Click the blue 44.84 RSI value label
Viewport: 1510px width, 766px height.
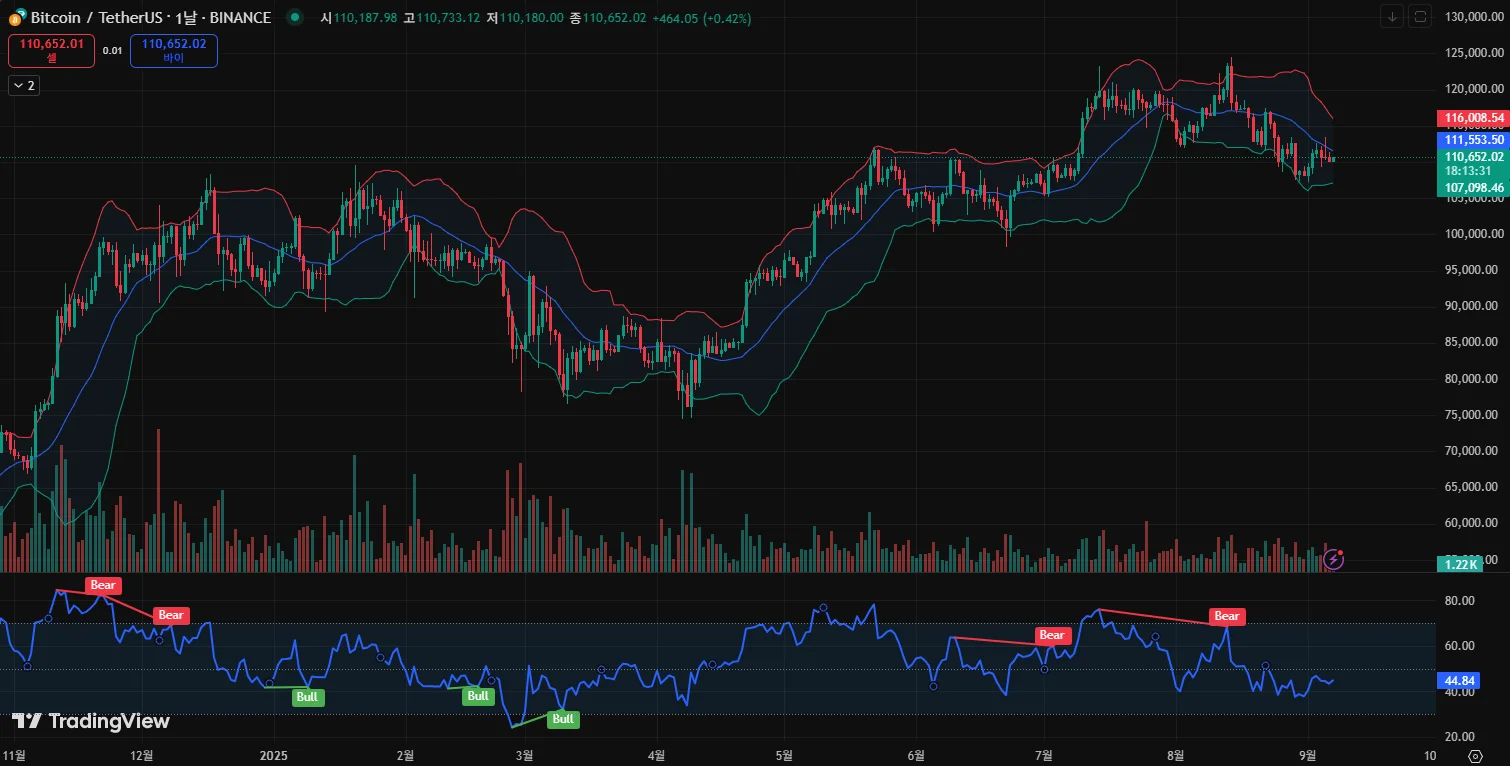[x=1458, y=681]
